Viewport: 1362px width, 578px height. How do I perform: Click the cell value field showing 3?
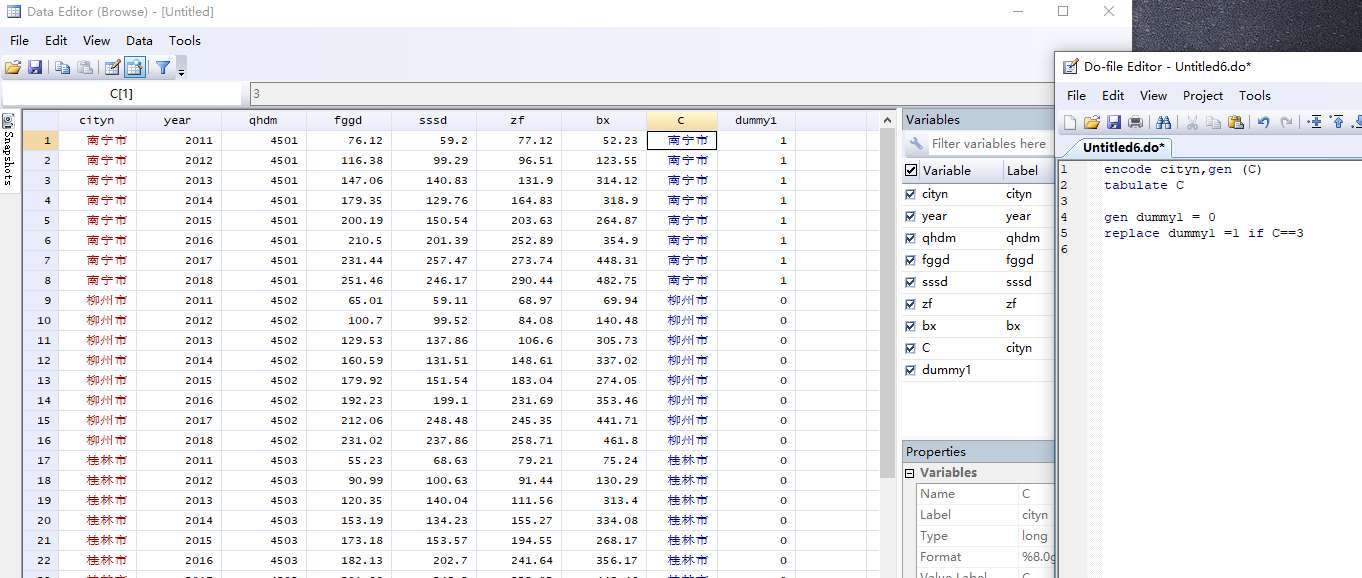tap(650, 94)
